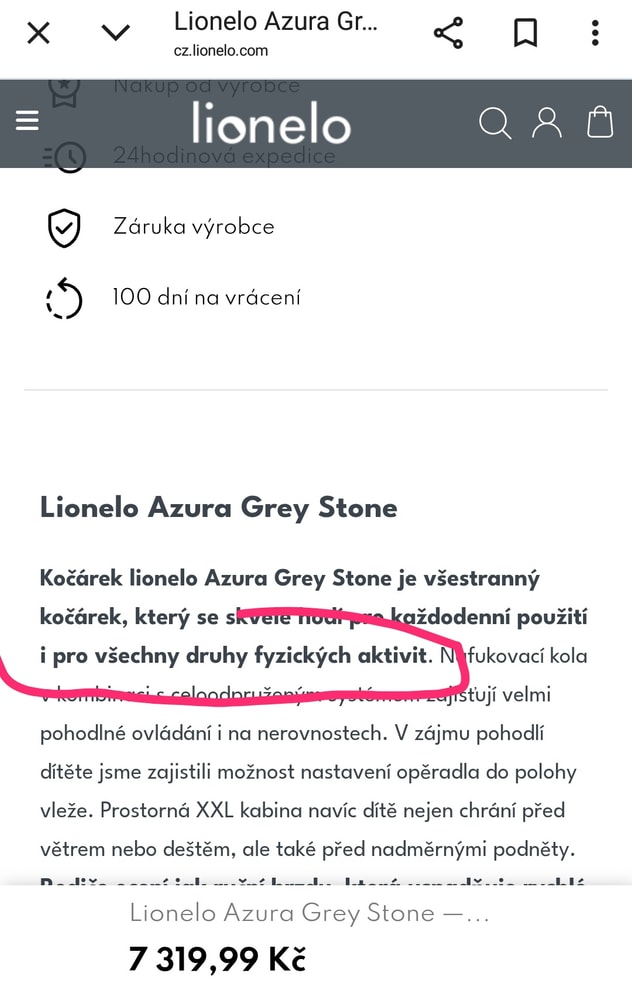Open the hamburger menu on the lionelo page
Screen dimensions: 632x1000
pos(27,121)
